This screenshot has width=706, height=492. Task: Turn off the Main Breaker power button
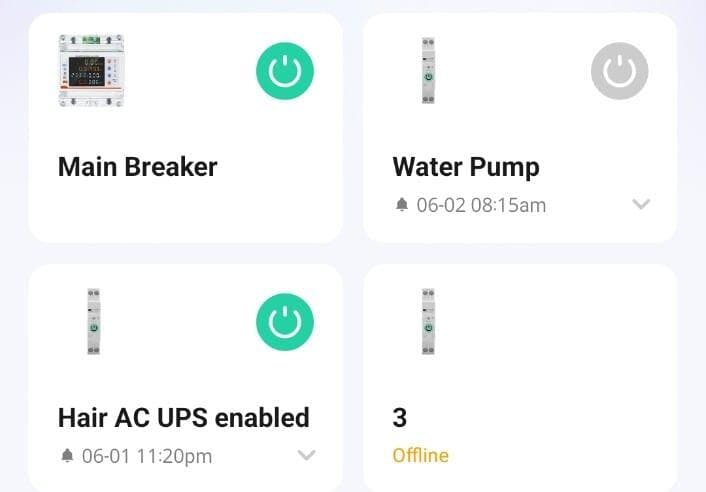click(x=285, y=71)
